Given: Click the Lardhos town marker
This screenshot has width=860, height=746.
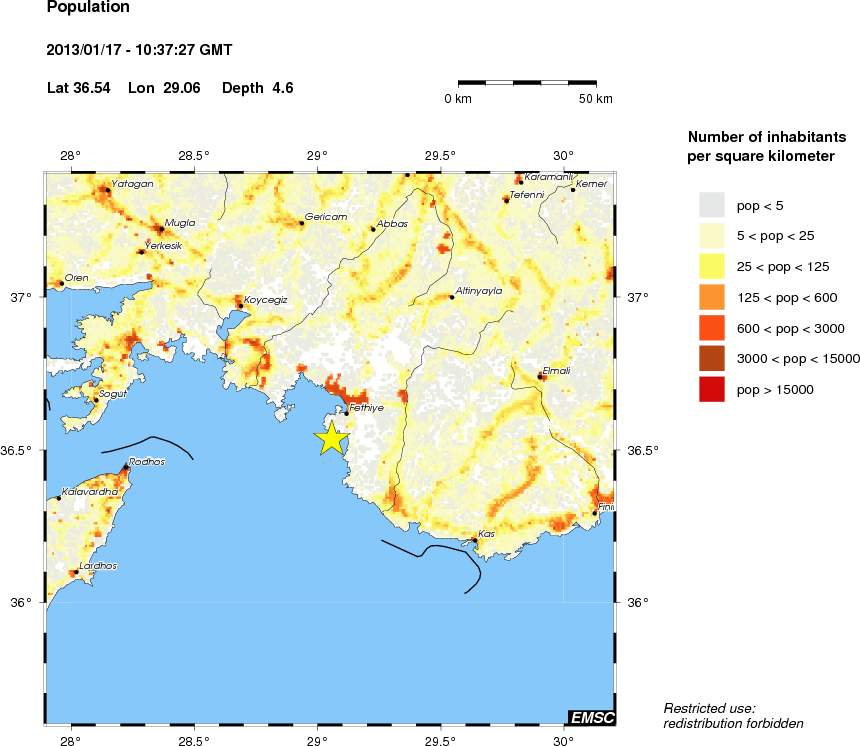Looking at the screenshot, I should (x=76, y=573).
